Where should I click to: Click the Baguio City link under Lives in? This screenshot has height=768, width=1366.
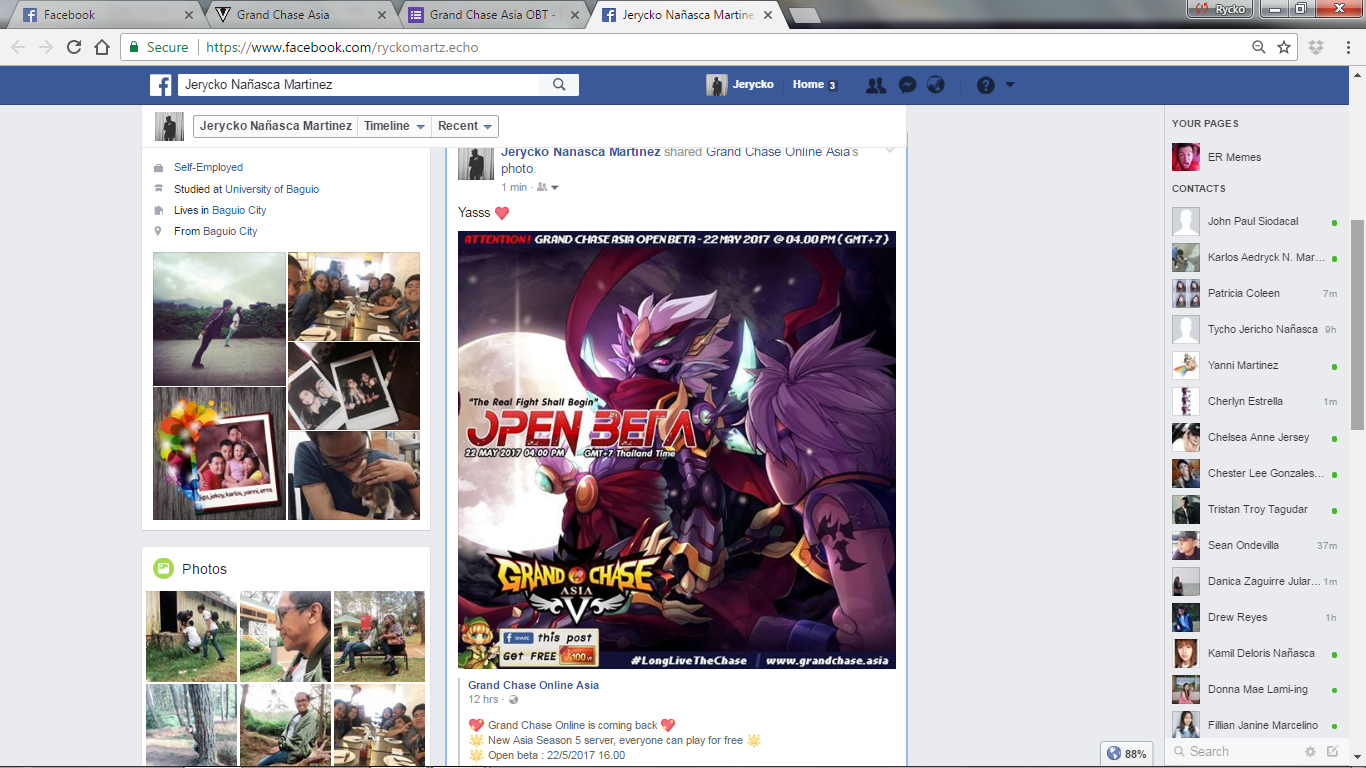coord(239,210)
